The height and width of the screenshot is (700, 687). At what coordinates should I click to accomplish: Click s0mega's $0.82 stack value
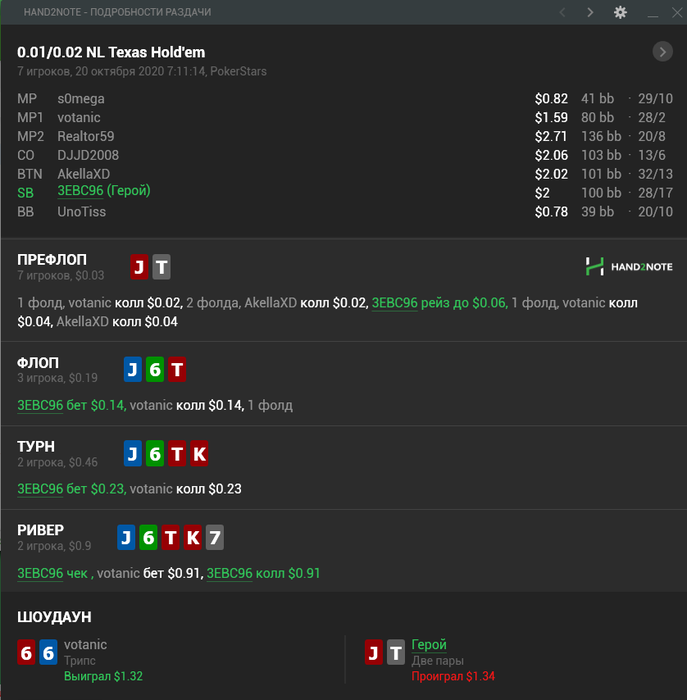[x=551, y=98]
